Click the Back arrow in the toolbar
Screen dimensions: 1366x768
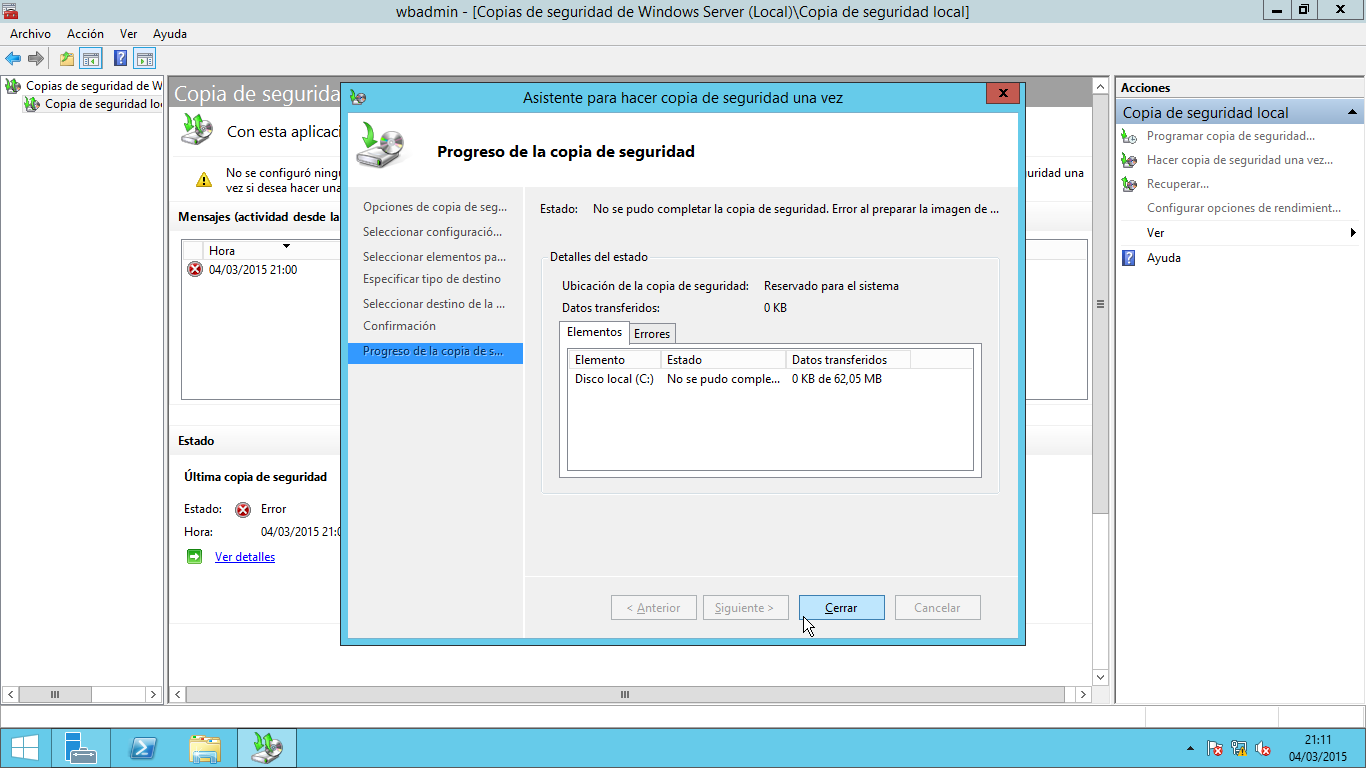[x=13, y=58]
